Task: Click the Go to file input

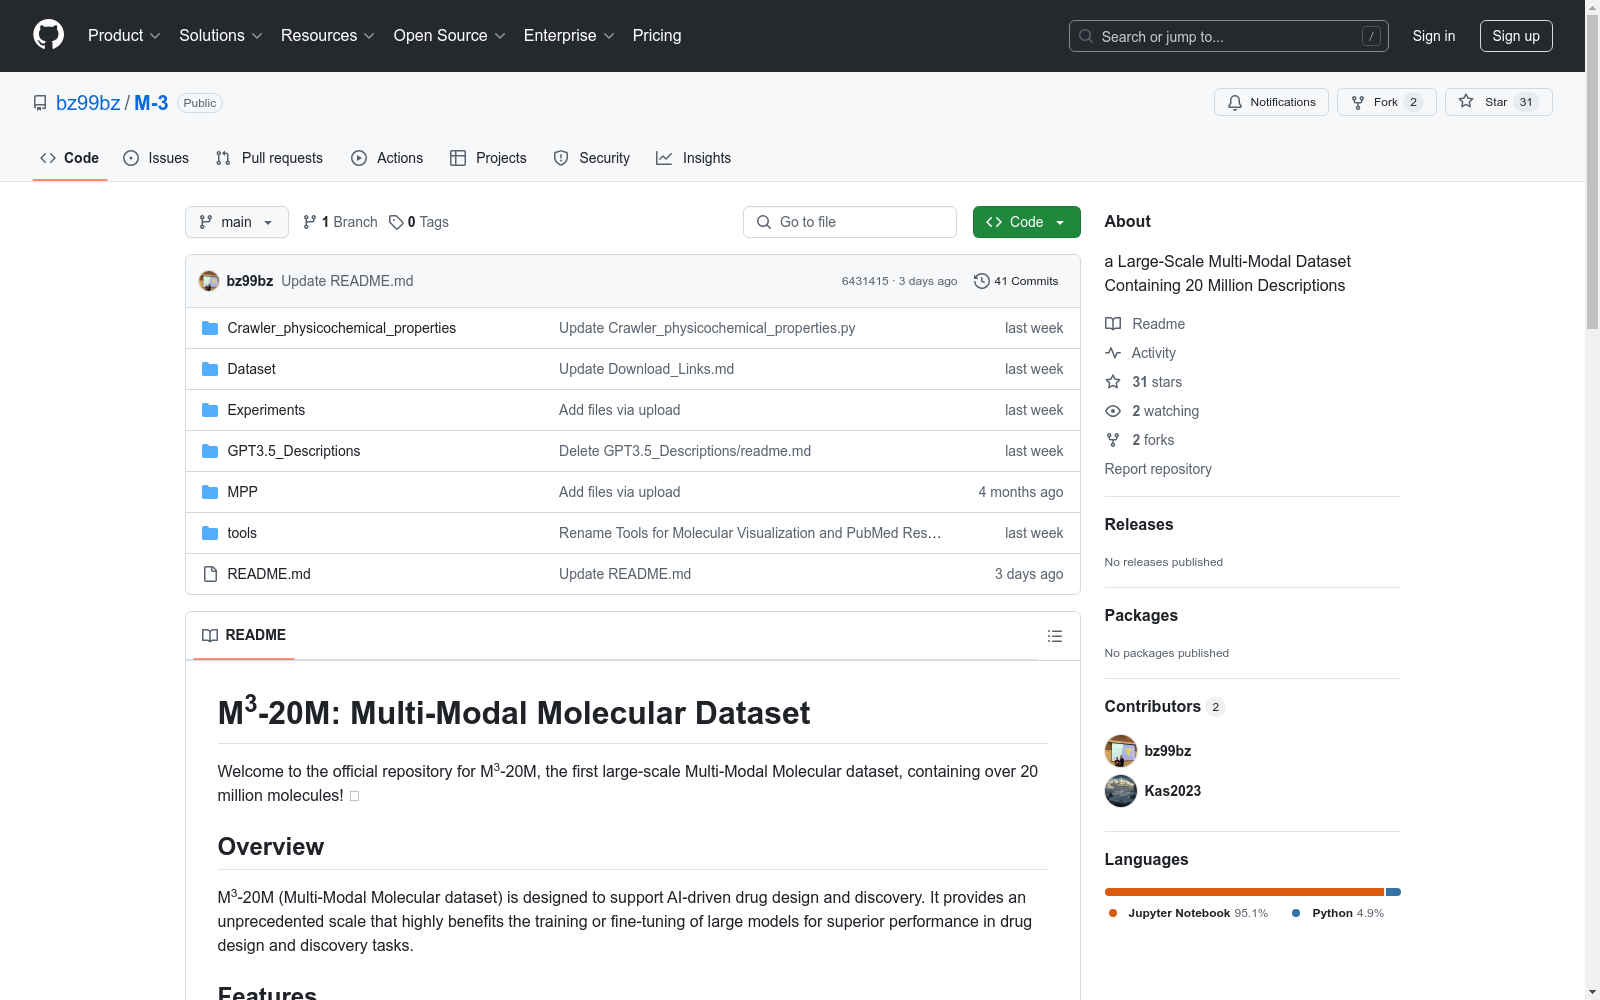Action: (x=850, y=222)
